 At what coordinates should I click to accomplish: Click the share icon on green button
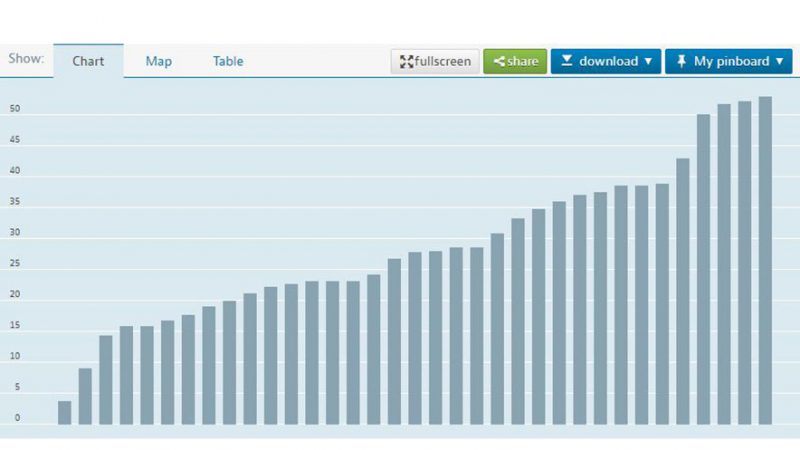point(499,62)
